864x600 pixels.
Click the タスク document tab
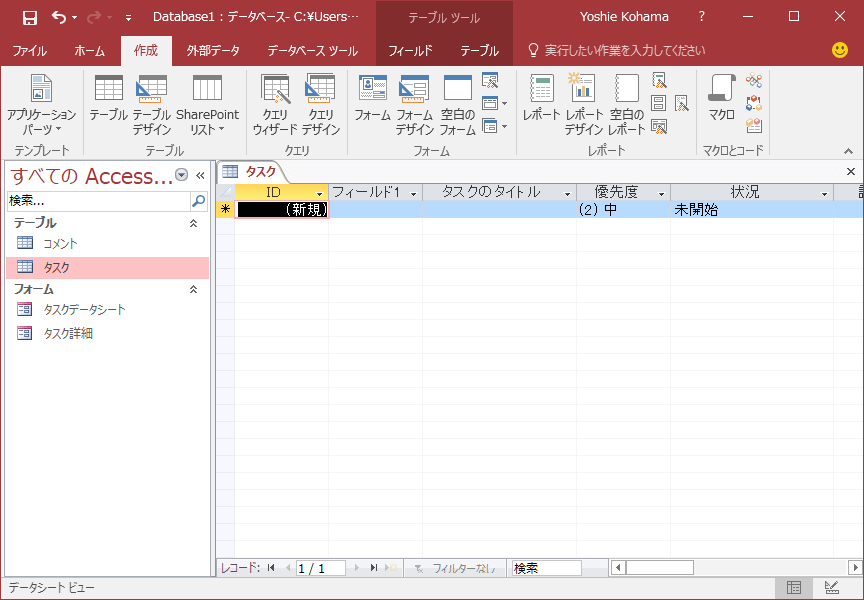tap(251, 172)
